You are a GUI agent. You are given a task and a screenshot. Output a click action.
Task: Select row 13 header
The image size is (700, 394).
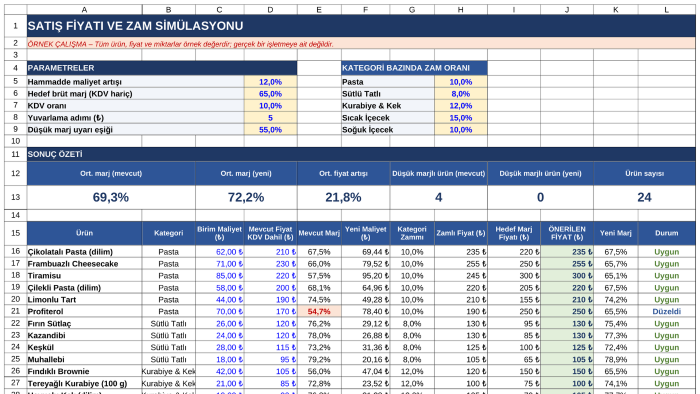pyautogui.click(x=16, y=197)
